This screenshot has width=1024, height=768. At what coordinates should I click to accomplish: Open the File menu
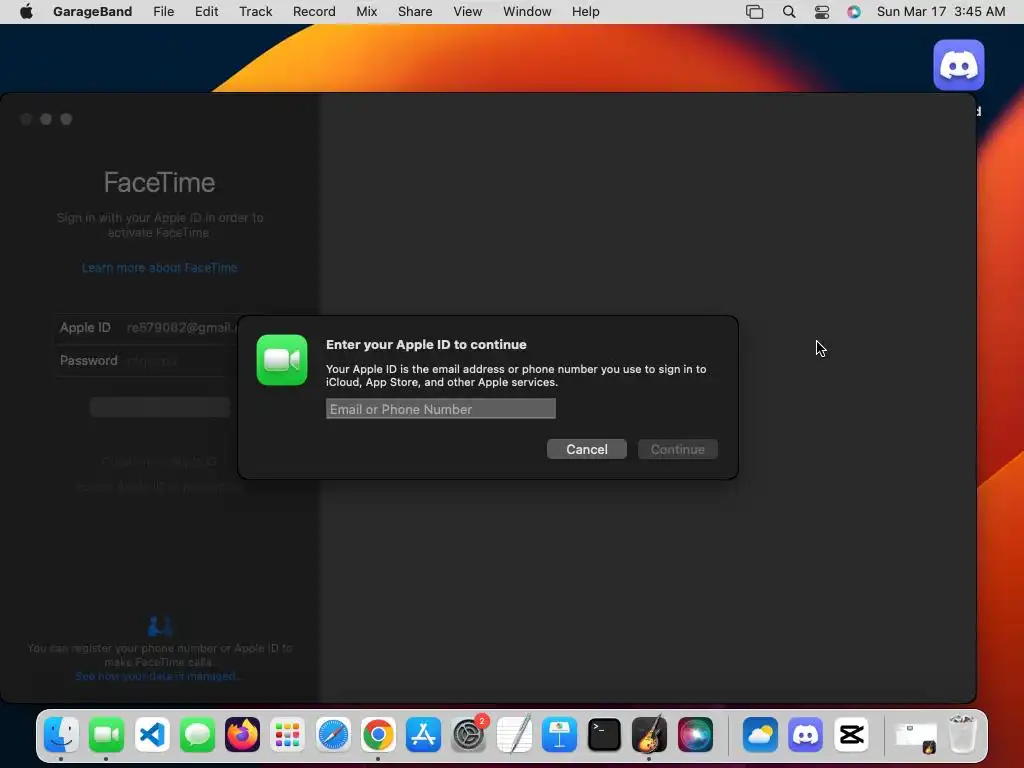[163, 12]
